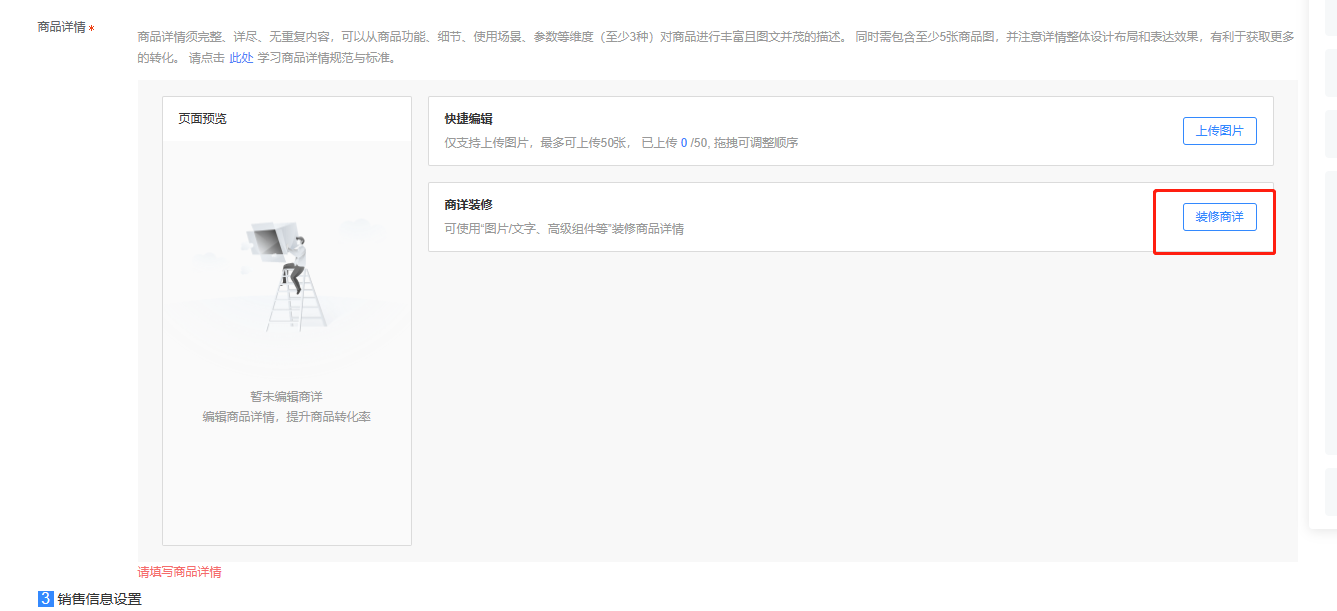Click the 暂未编辑商详 placeholder text
Viewport: 1337px width, 611px height.
pos(286,396)
